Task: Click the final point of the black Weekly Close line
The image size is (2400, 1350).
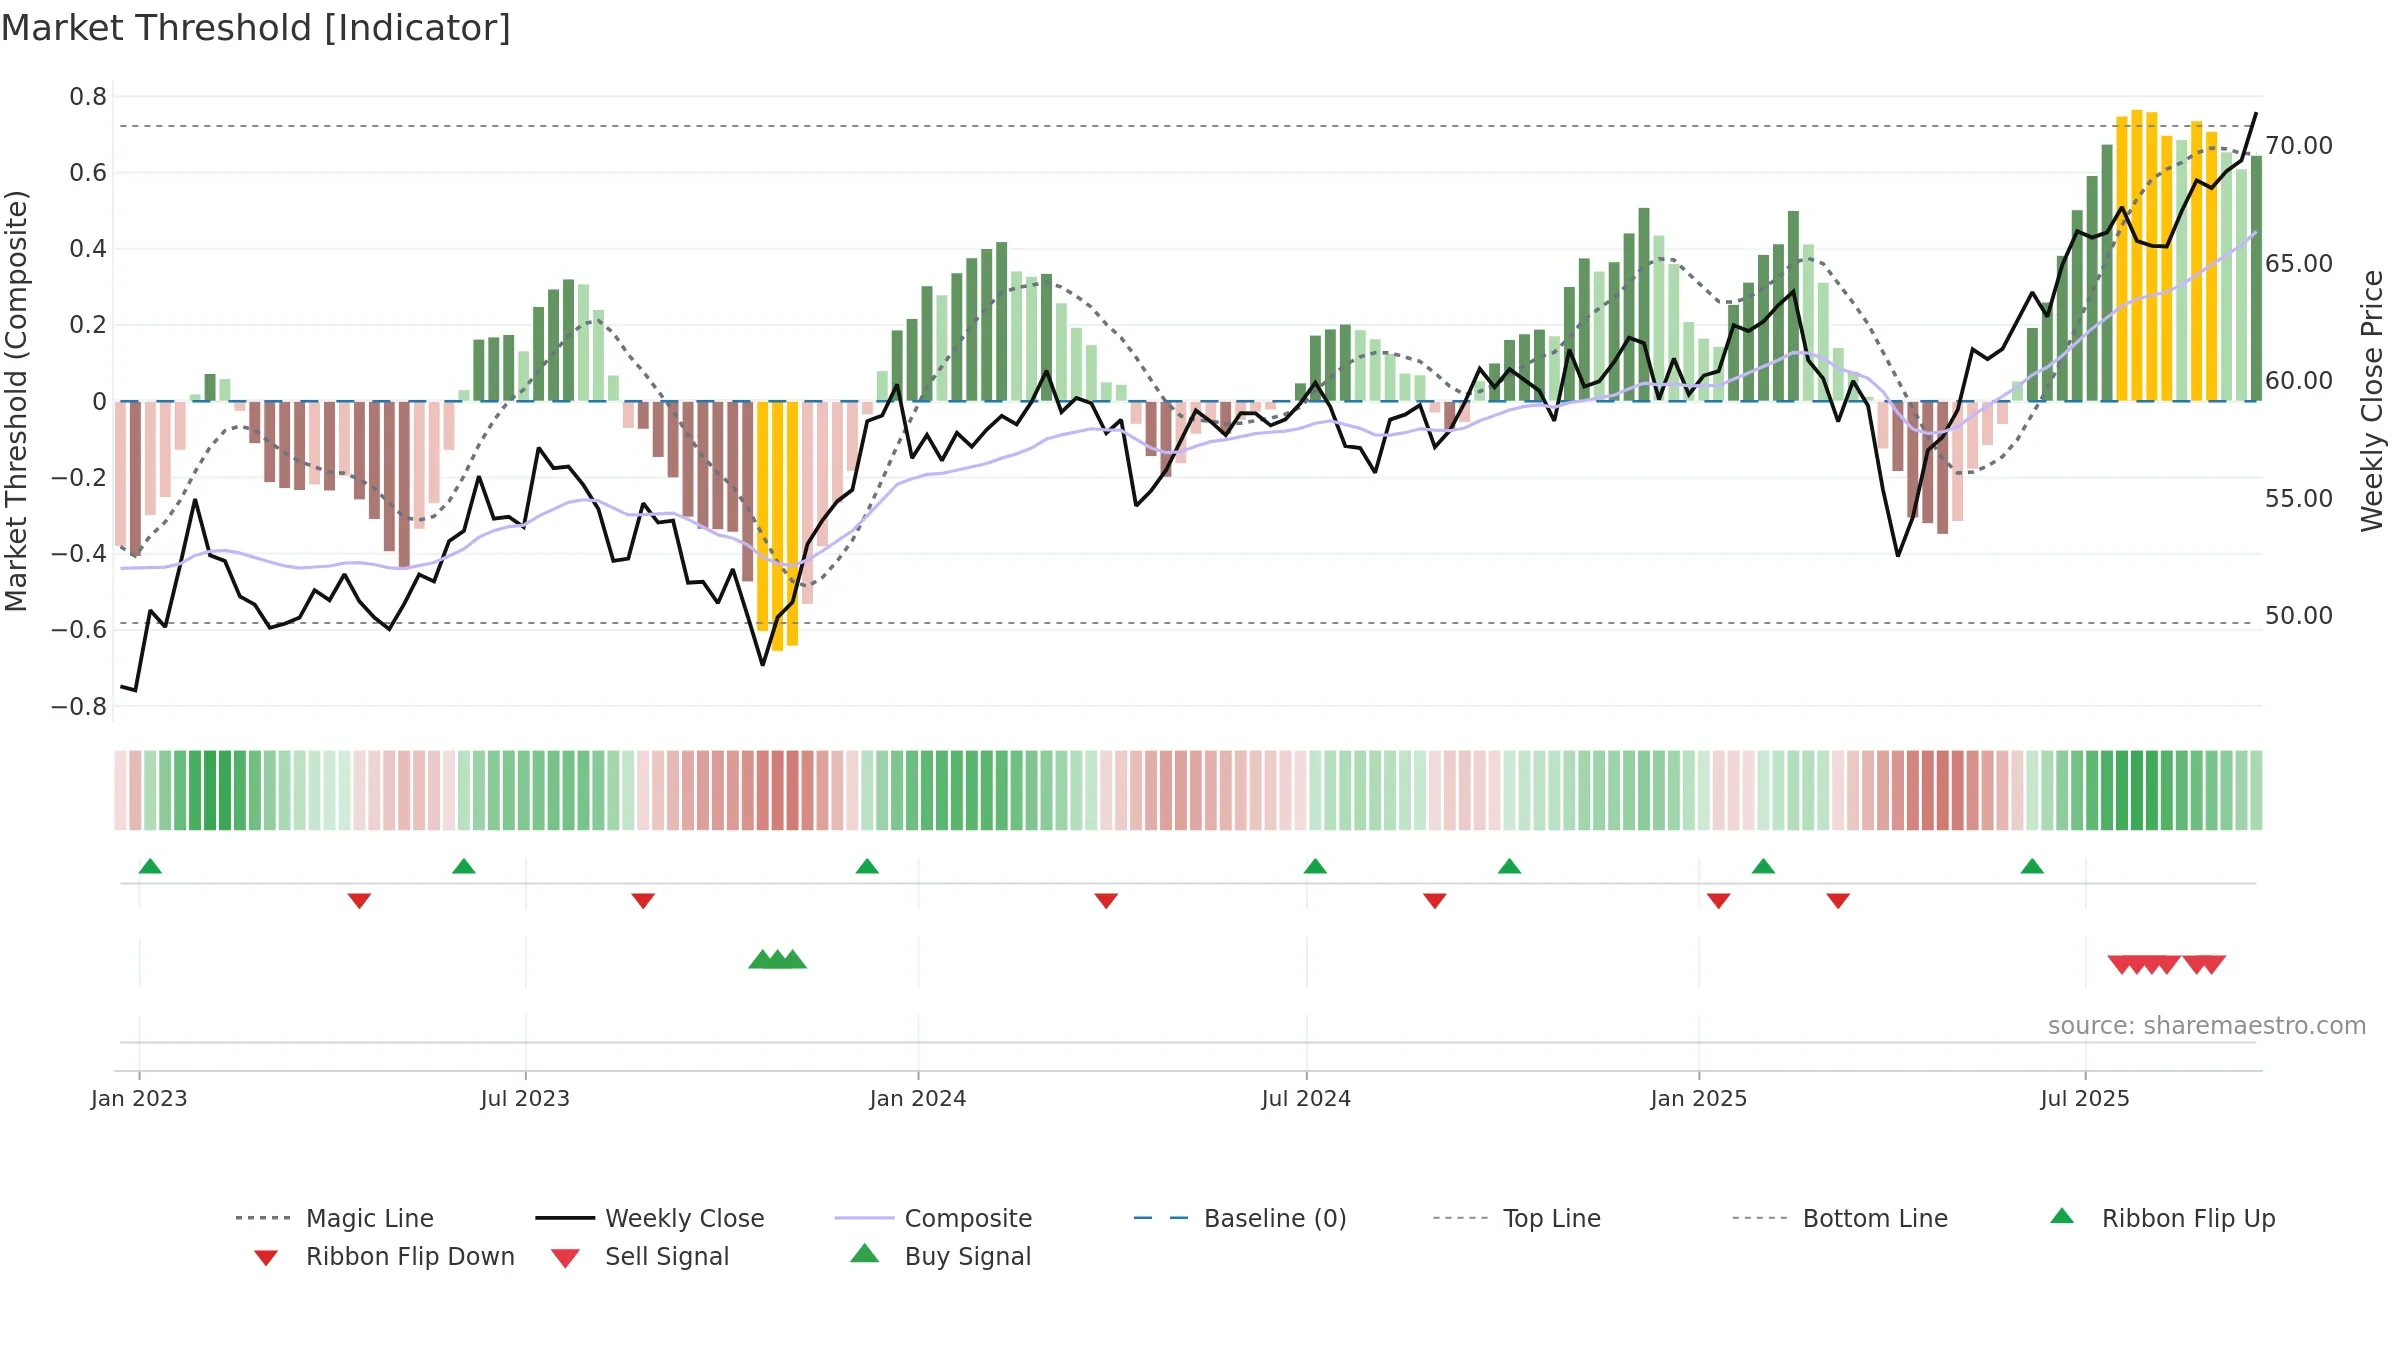Action: pyautogui.click(x=2256, y=113)
